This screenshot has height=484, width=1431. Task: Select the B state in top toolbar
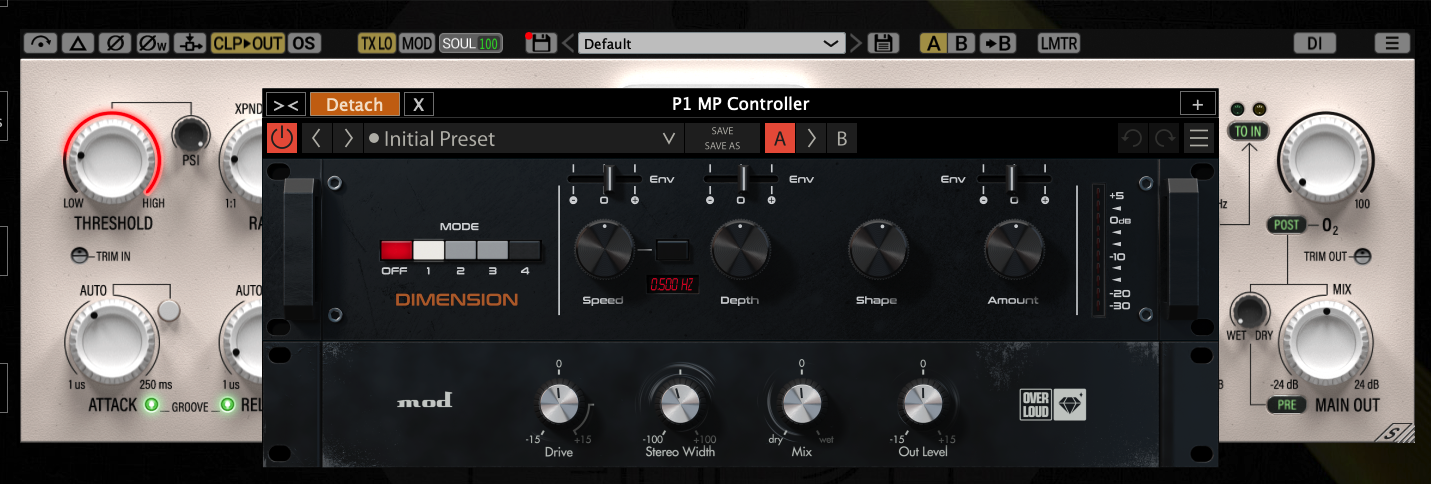961,43
